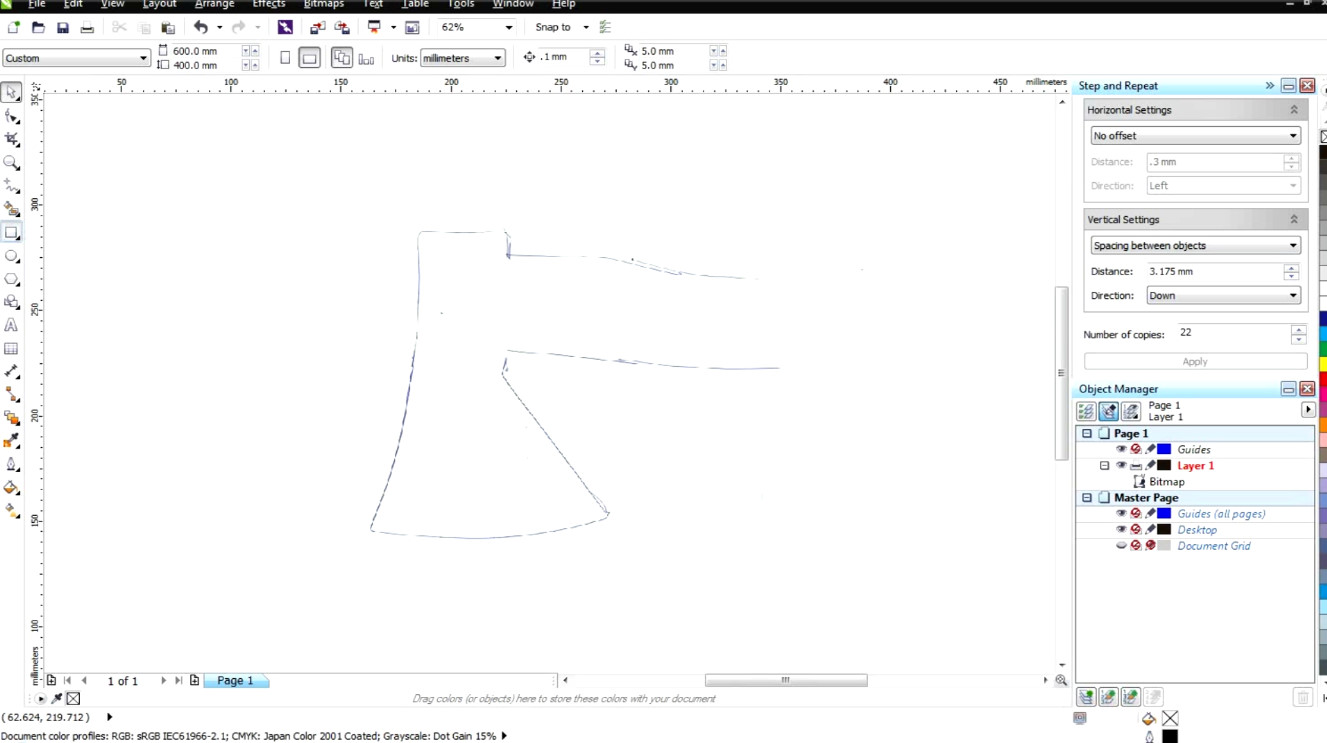Open a file with folder icon
The image size is (1327, 743).
(x=38, y=28)
